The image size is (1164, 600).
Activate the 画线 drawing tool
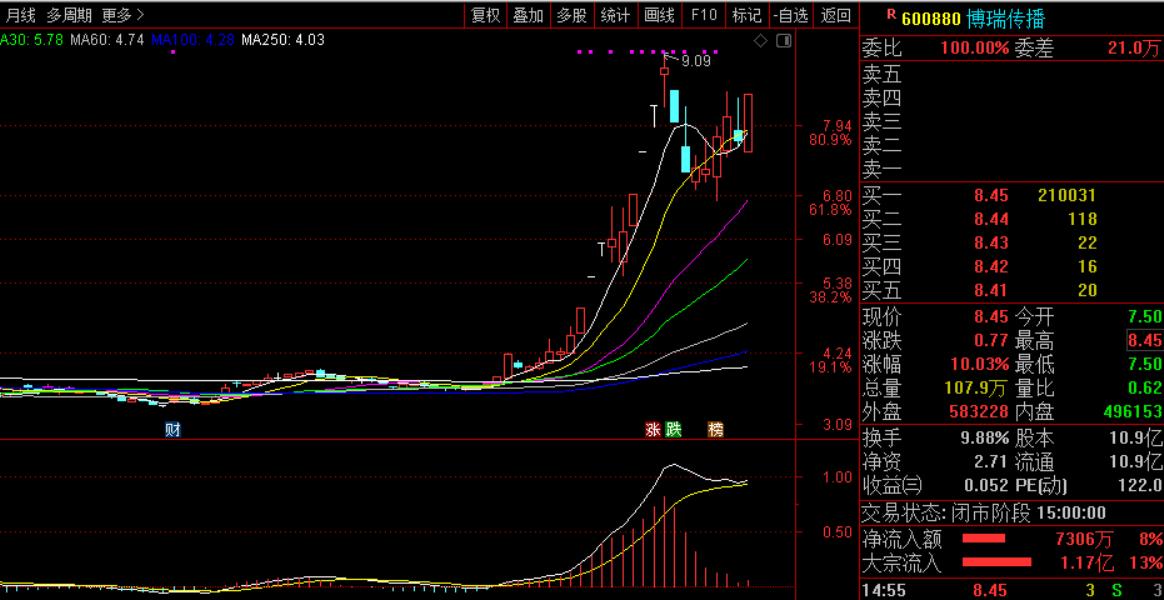point(659,15)
